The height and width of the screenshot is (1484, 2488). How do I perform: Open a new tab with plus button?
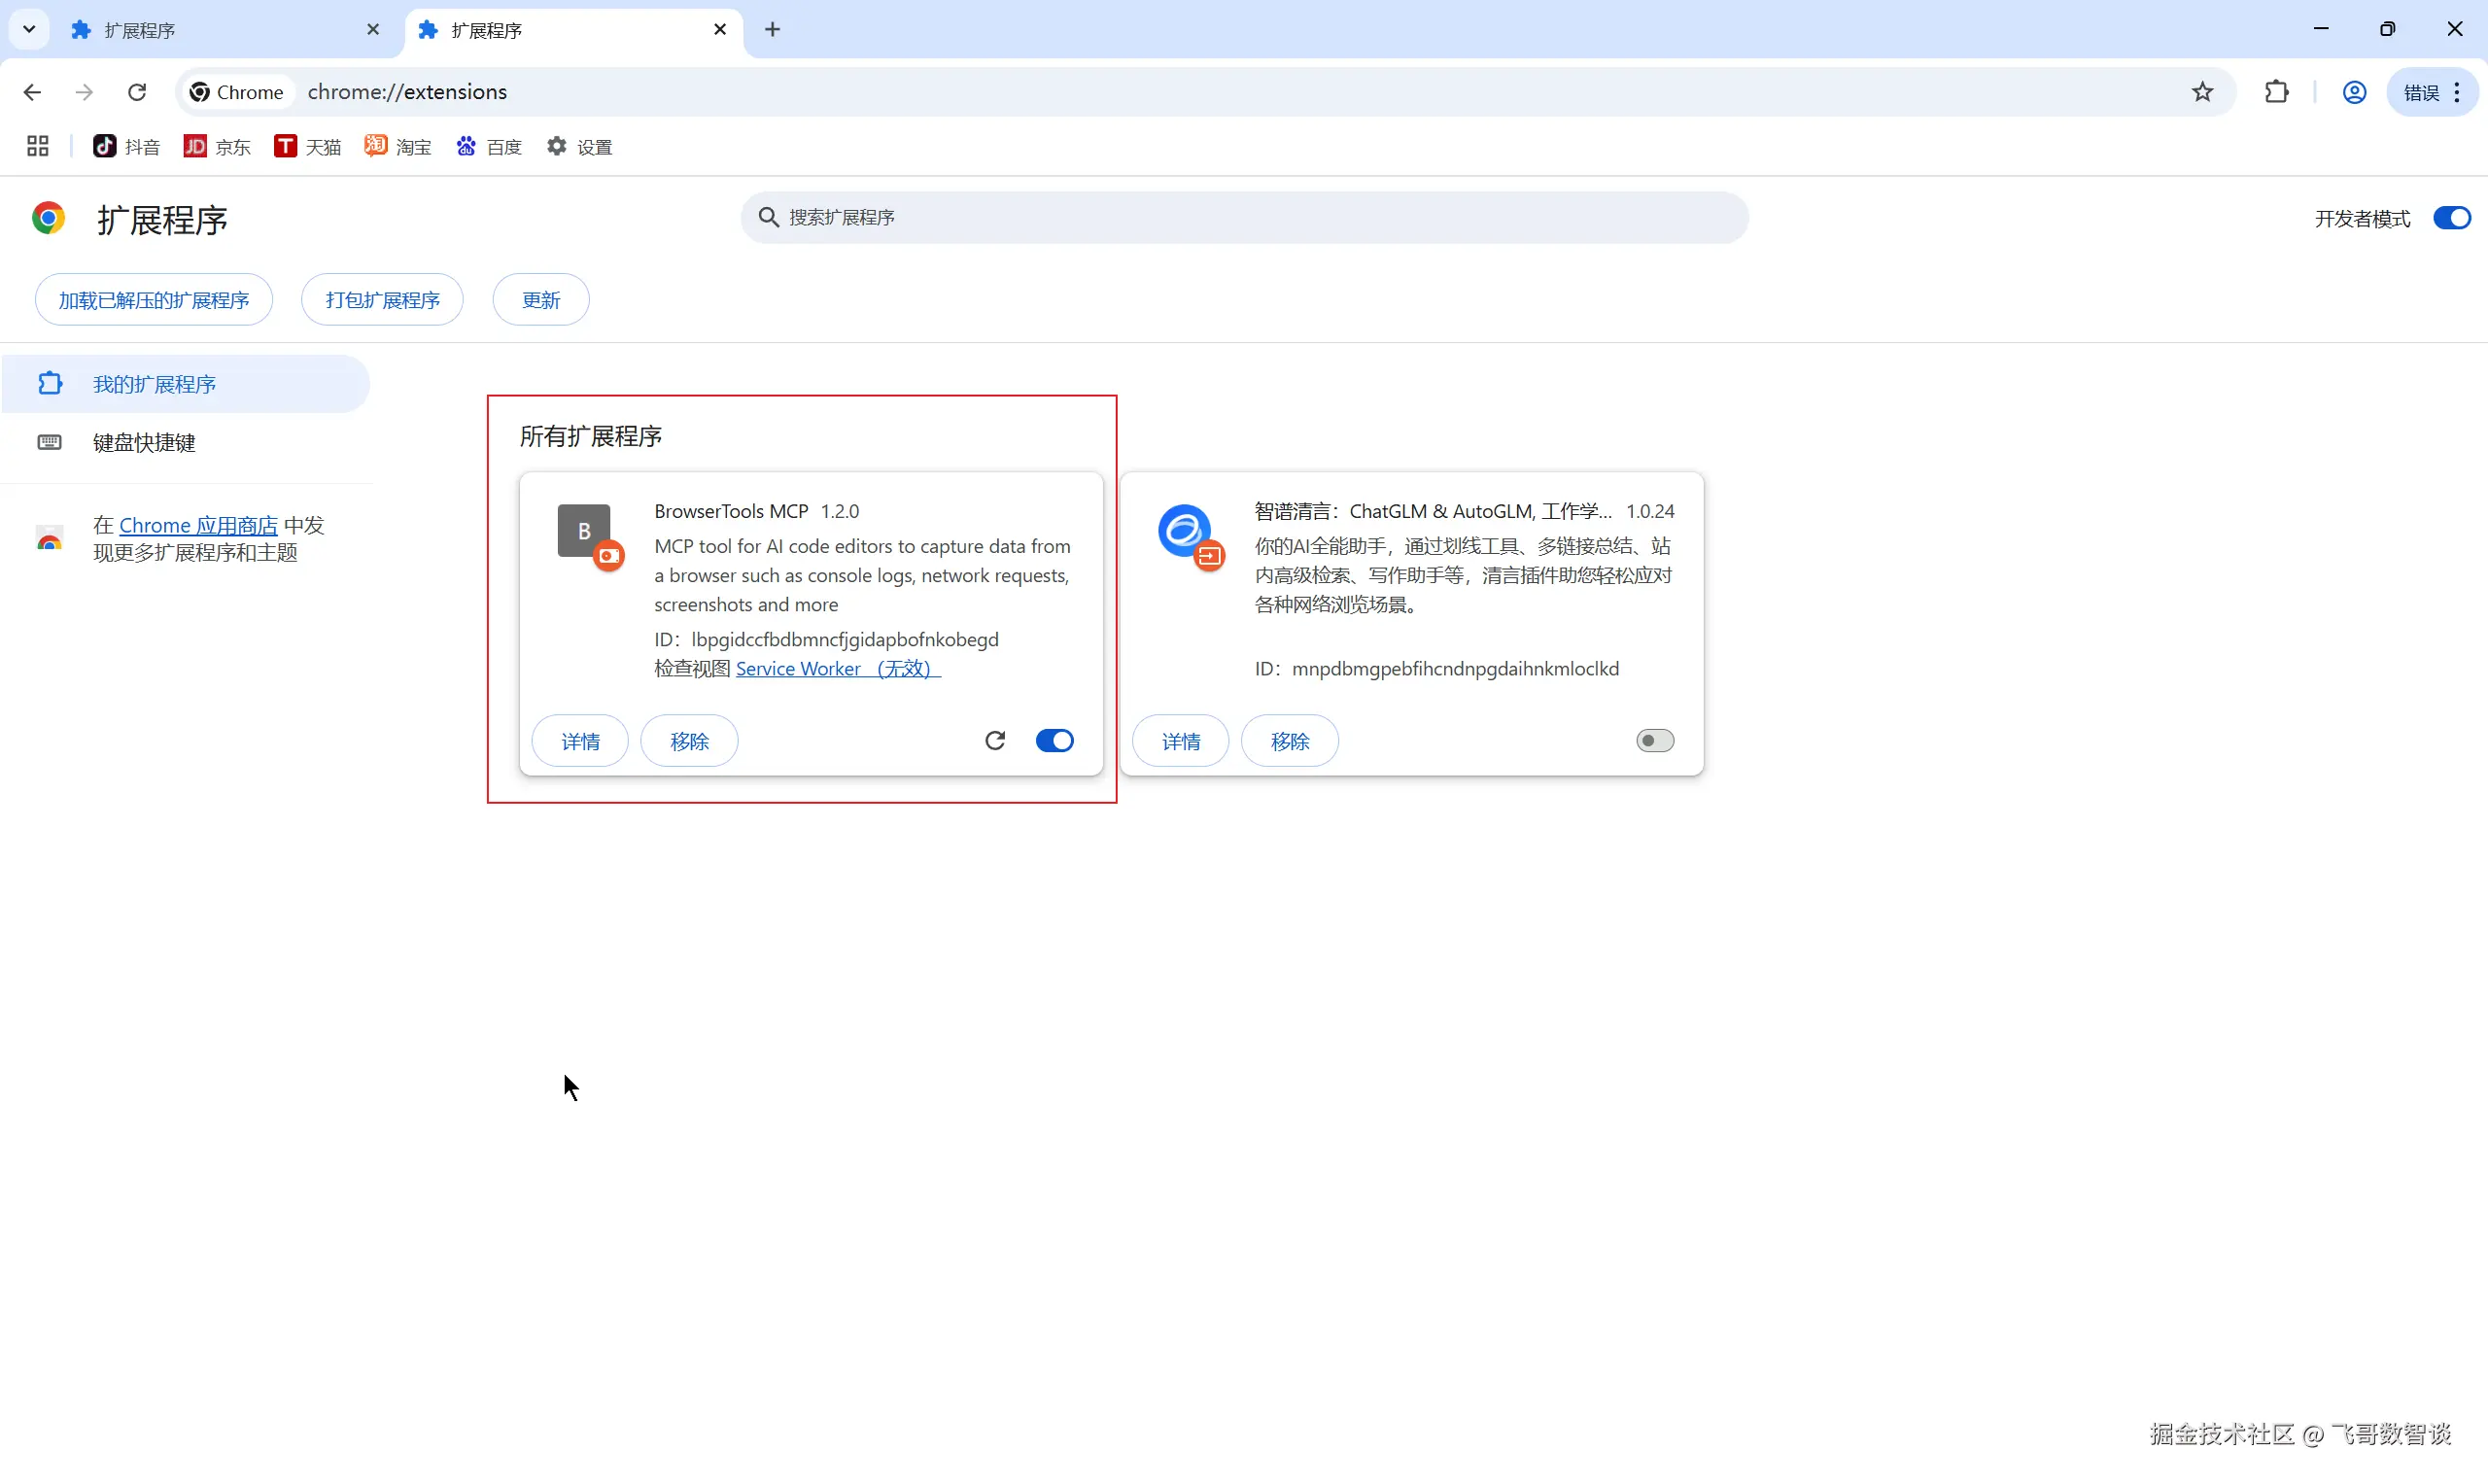(x=772, y=30)
